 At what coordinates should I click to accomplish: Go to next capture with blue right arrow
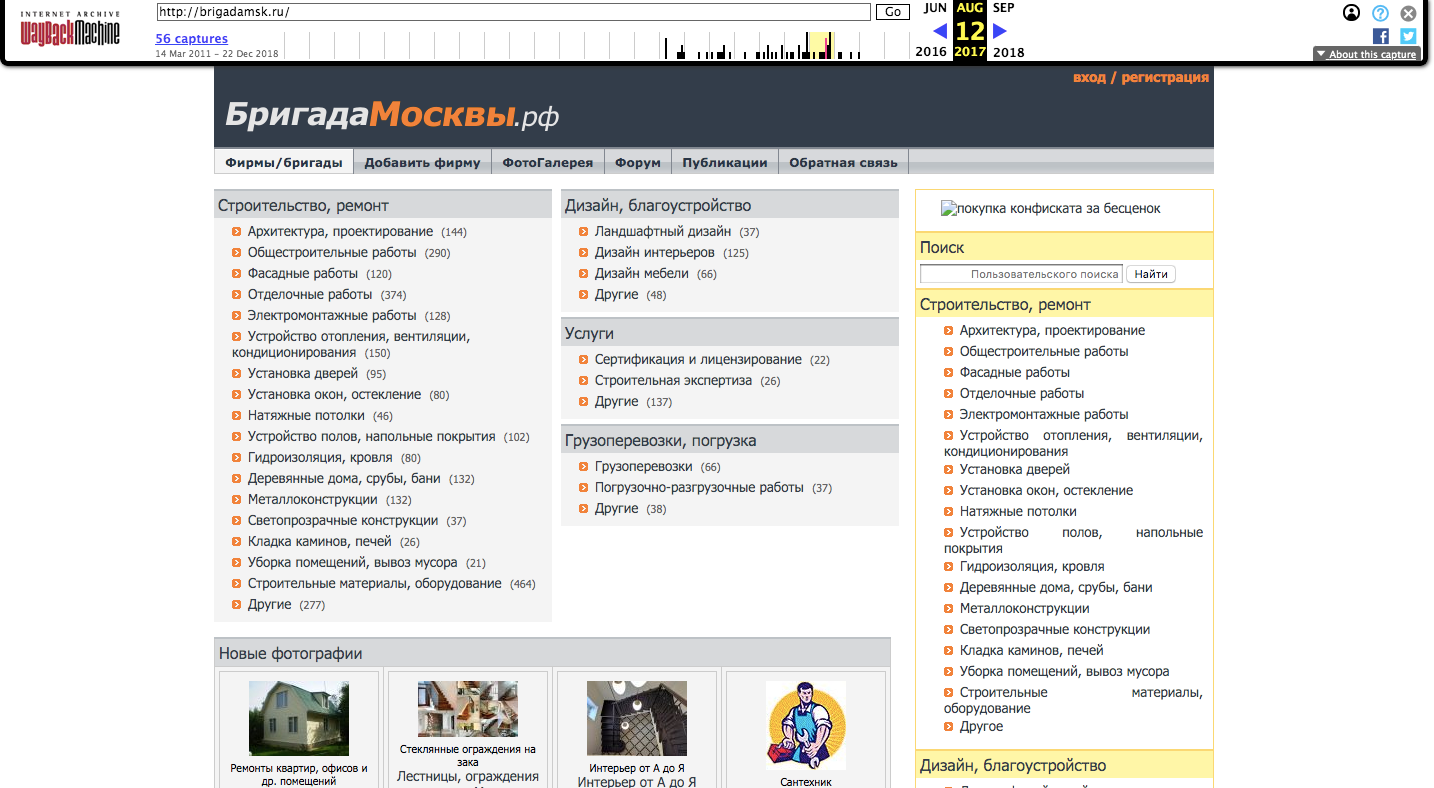point(999,31)
